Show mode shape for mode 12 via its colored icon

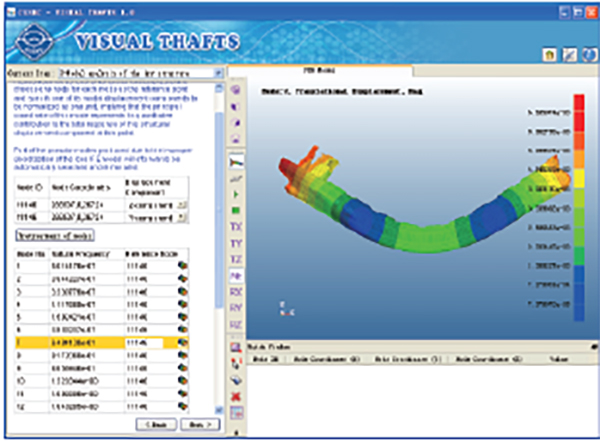[183, 406]
